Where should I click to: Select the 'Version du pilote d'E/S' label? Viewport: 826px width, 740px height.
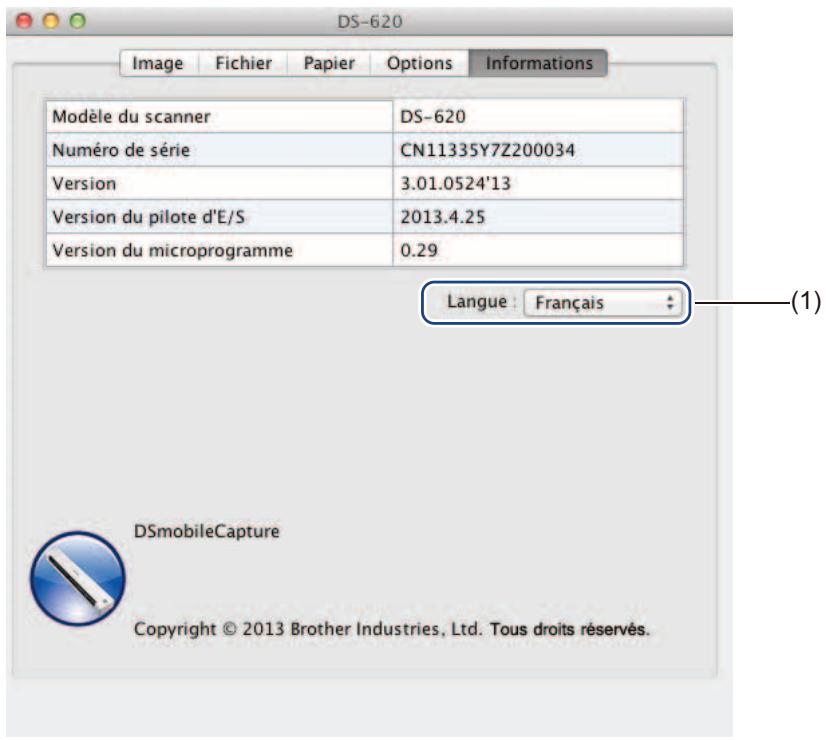149,217
